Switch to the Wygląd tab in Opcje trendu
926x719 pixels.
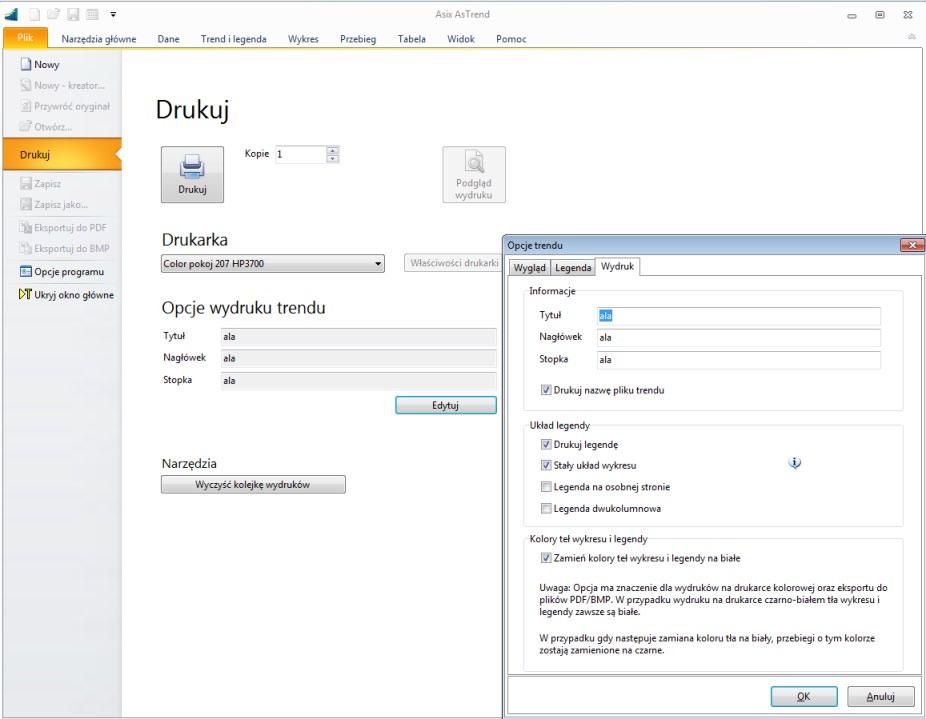(530, 268)
